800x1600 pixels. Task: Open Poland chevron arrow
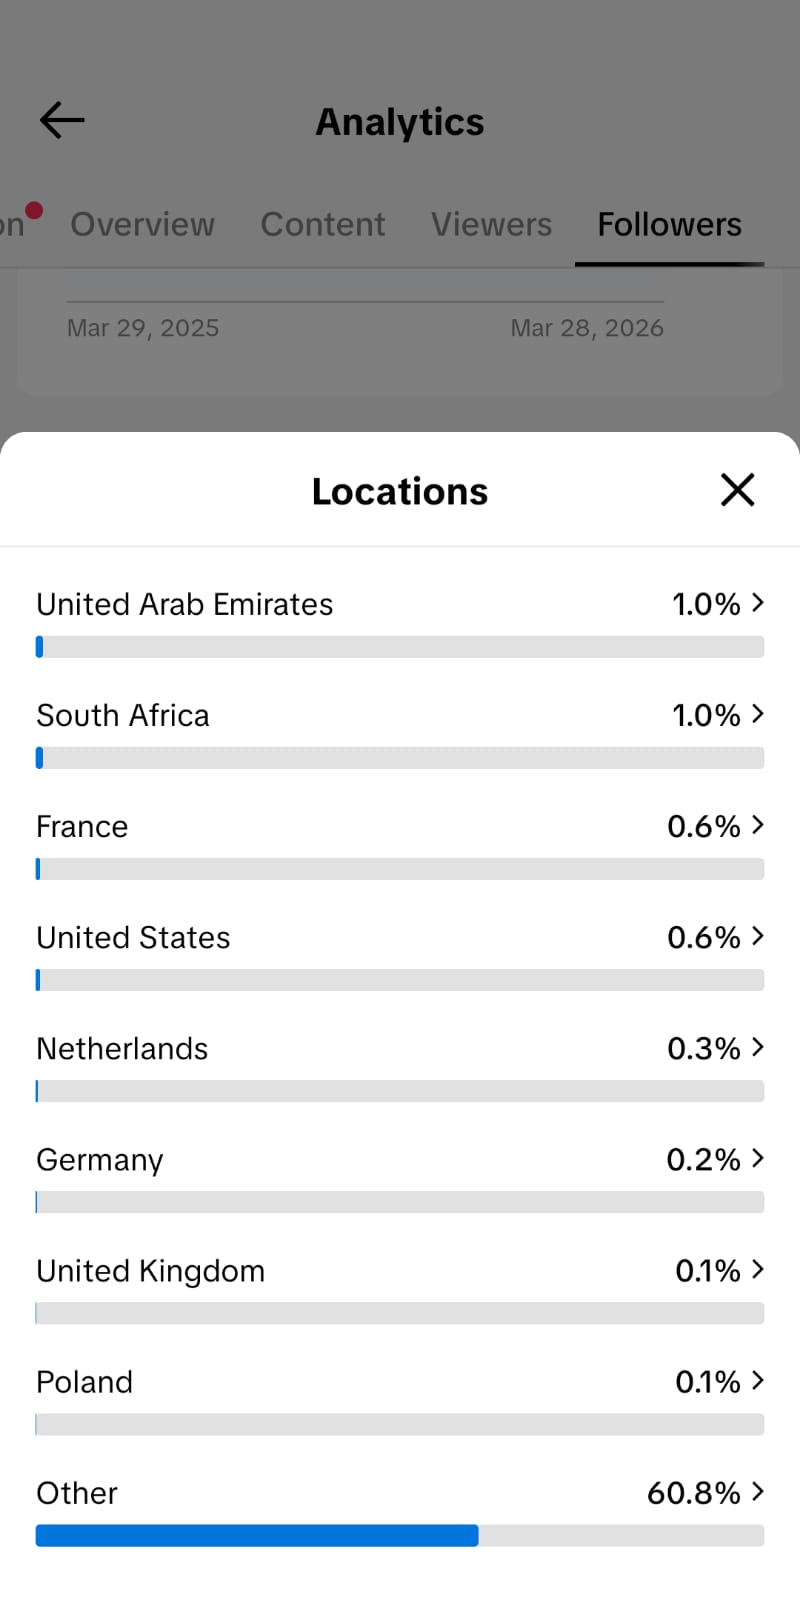click(758, 1380)
